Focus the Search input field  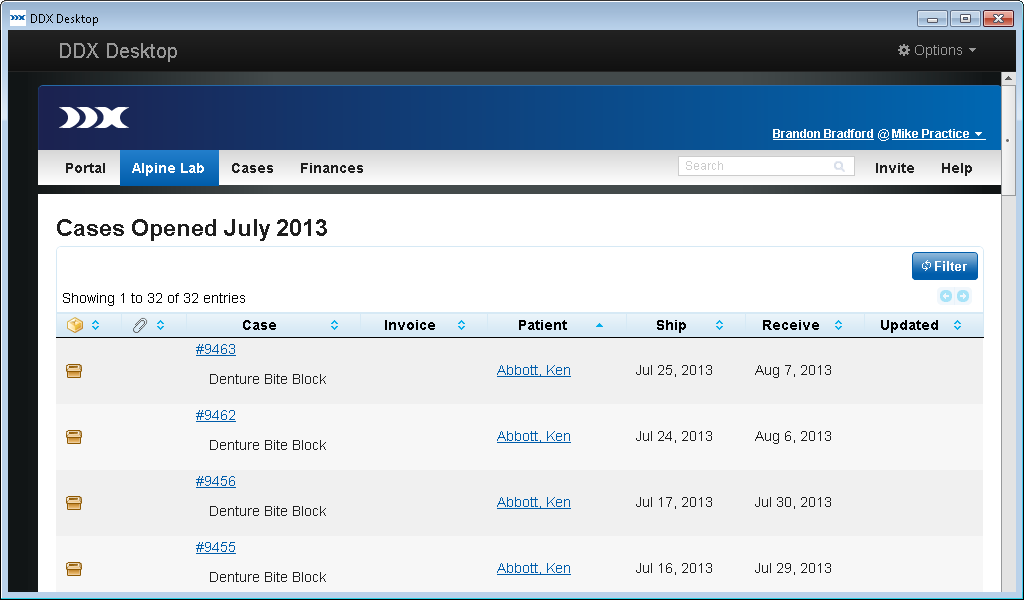[756, 166]
